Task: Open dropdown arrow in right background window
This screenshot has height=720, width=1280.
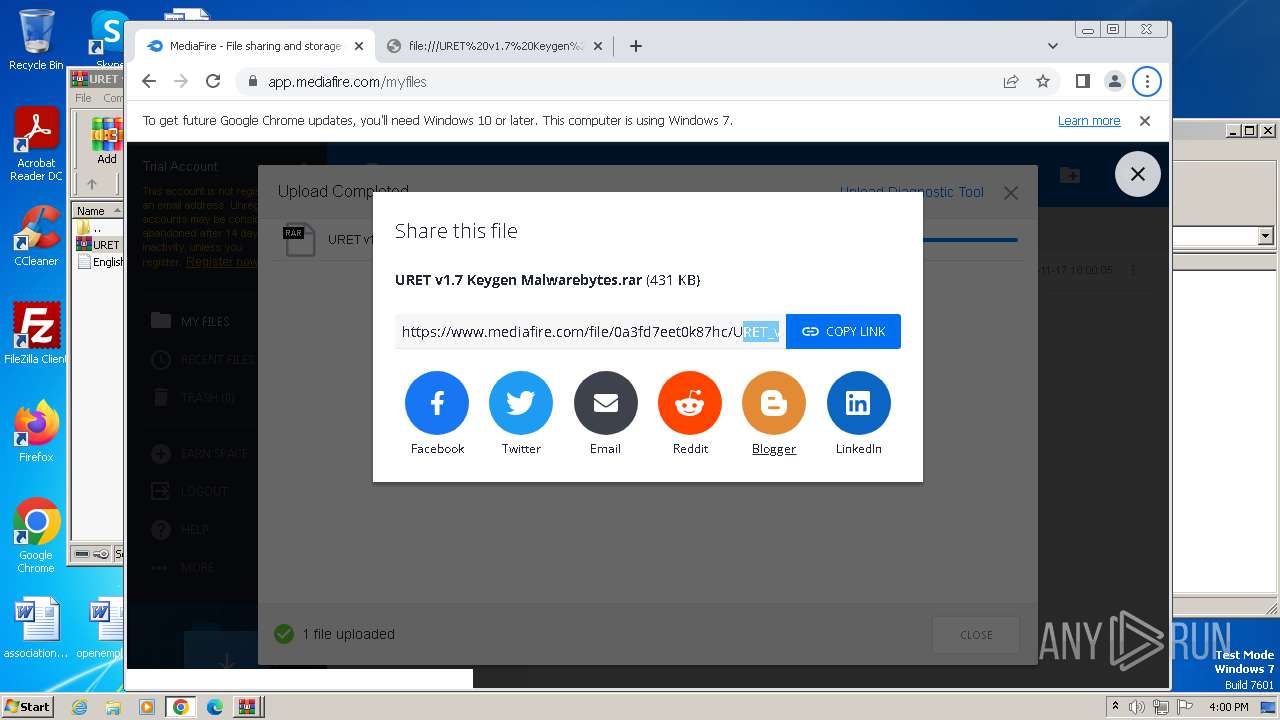Action: tap(1265, 236)
